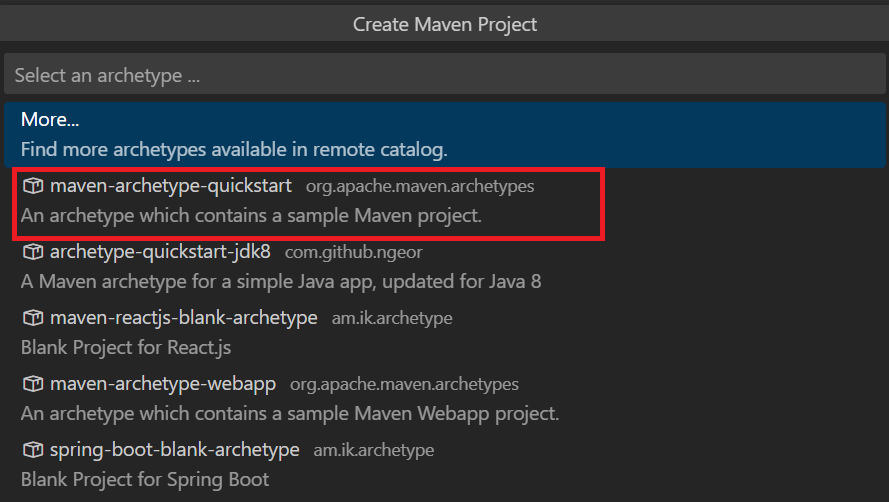Click the maven-archetype-webapp package icon
889x502 pixels.
coord(33,384)
